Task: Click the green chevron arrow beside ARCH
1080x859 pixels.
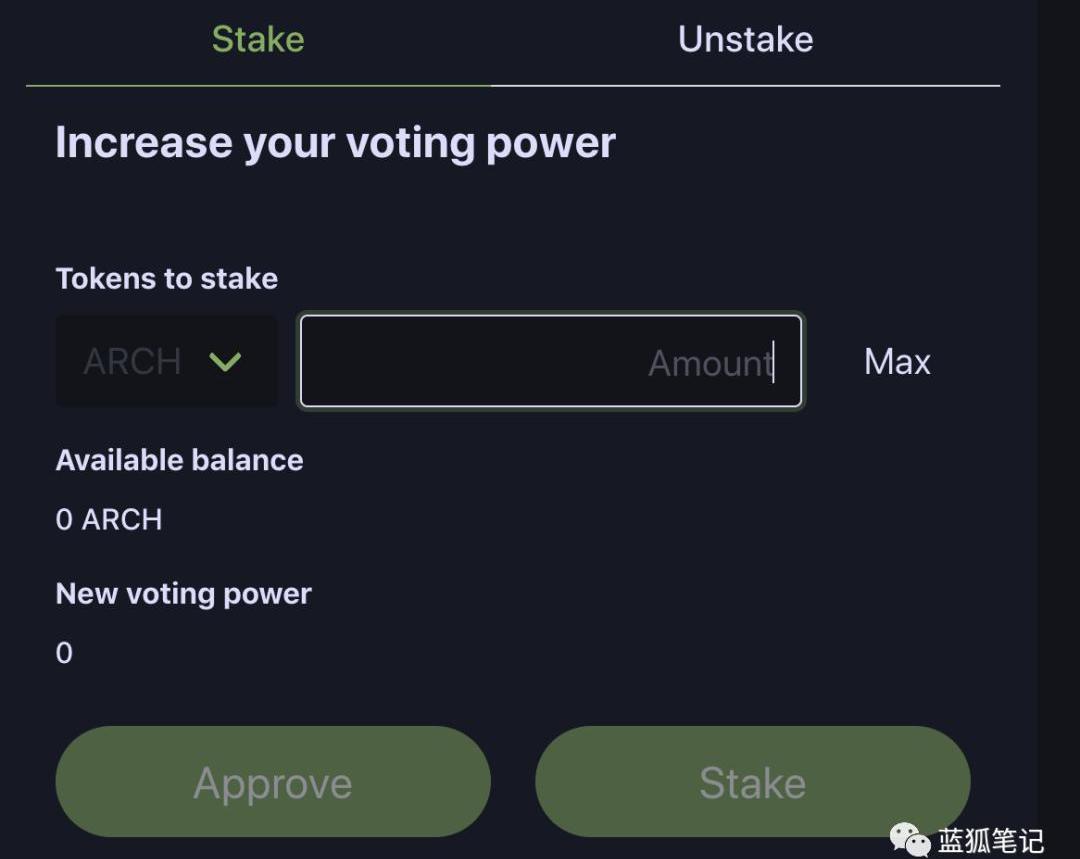Action: (226, 361)
